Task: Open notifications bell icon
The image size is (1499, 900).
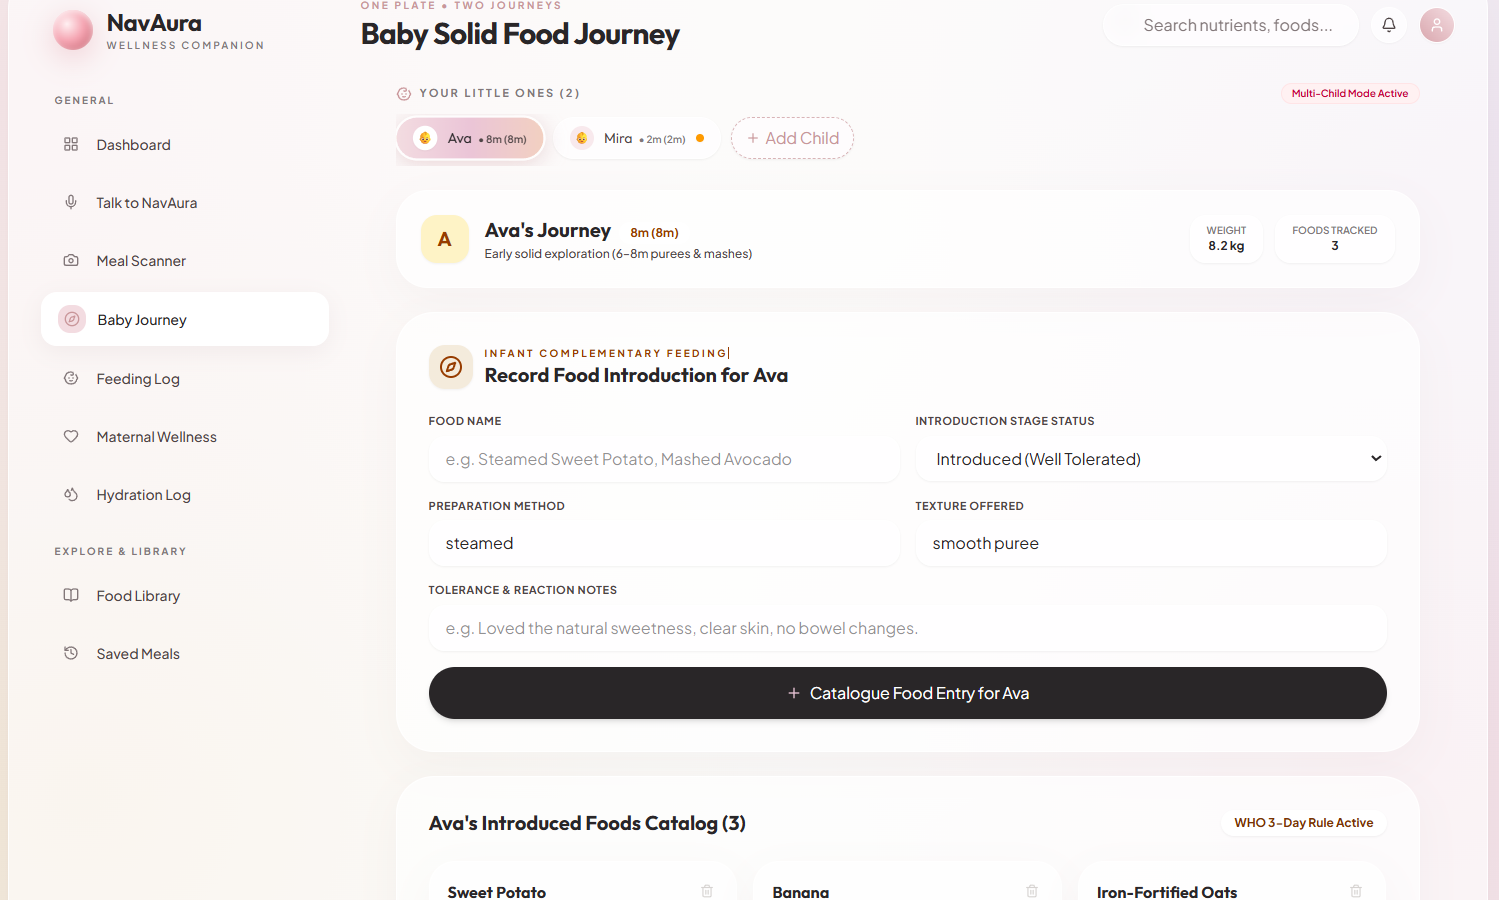Action: point(1389,25)
